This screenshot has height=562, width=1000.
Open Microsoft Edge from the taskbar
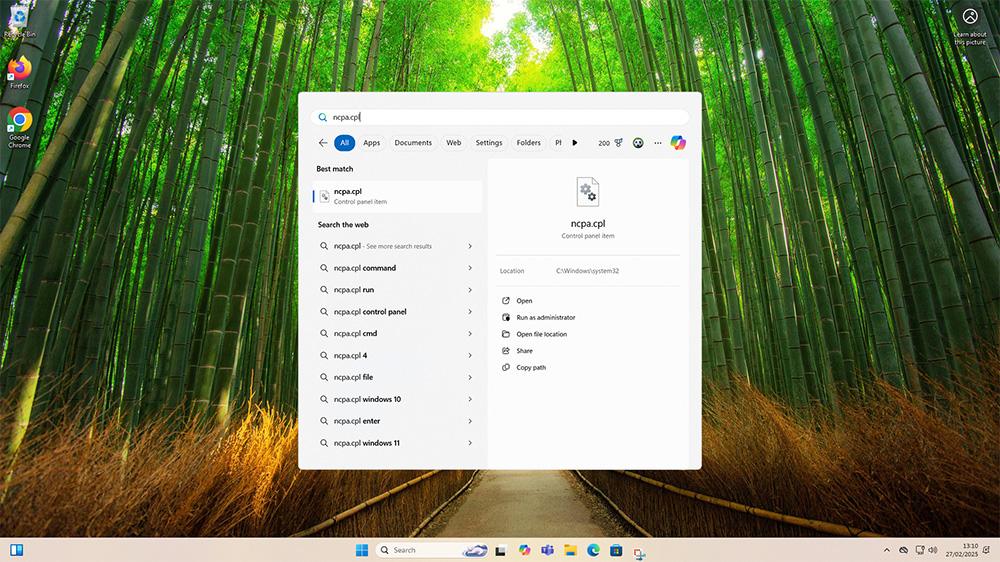(x=593, y=550)
